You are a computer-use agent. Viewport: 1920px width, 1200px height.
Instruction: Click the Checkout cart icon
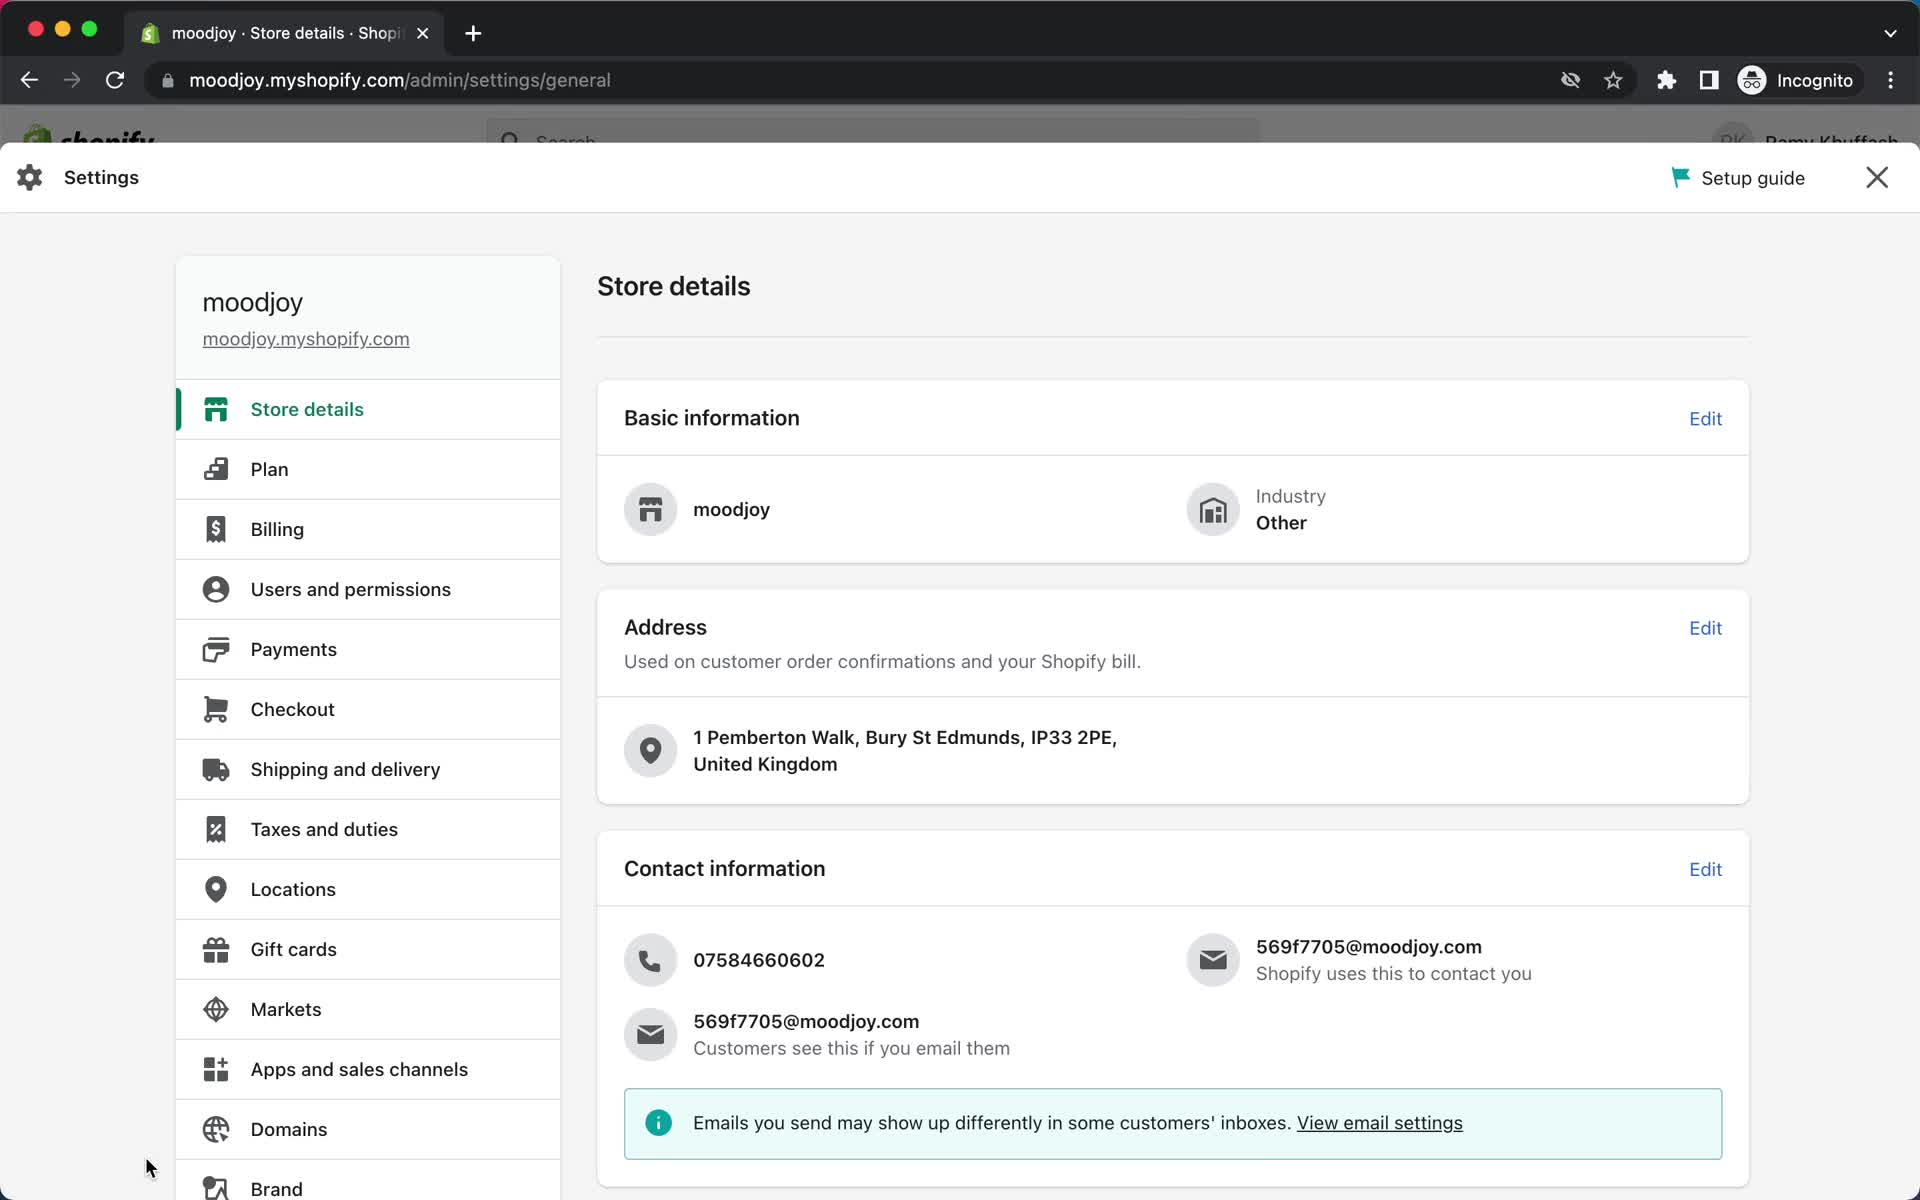(216, 709)
